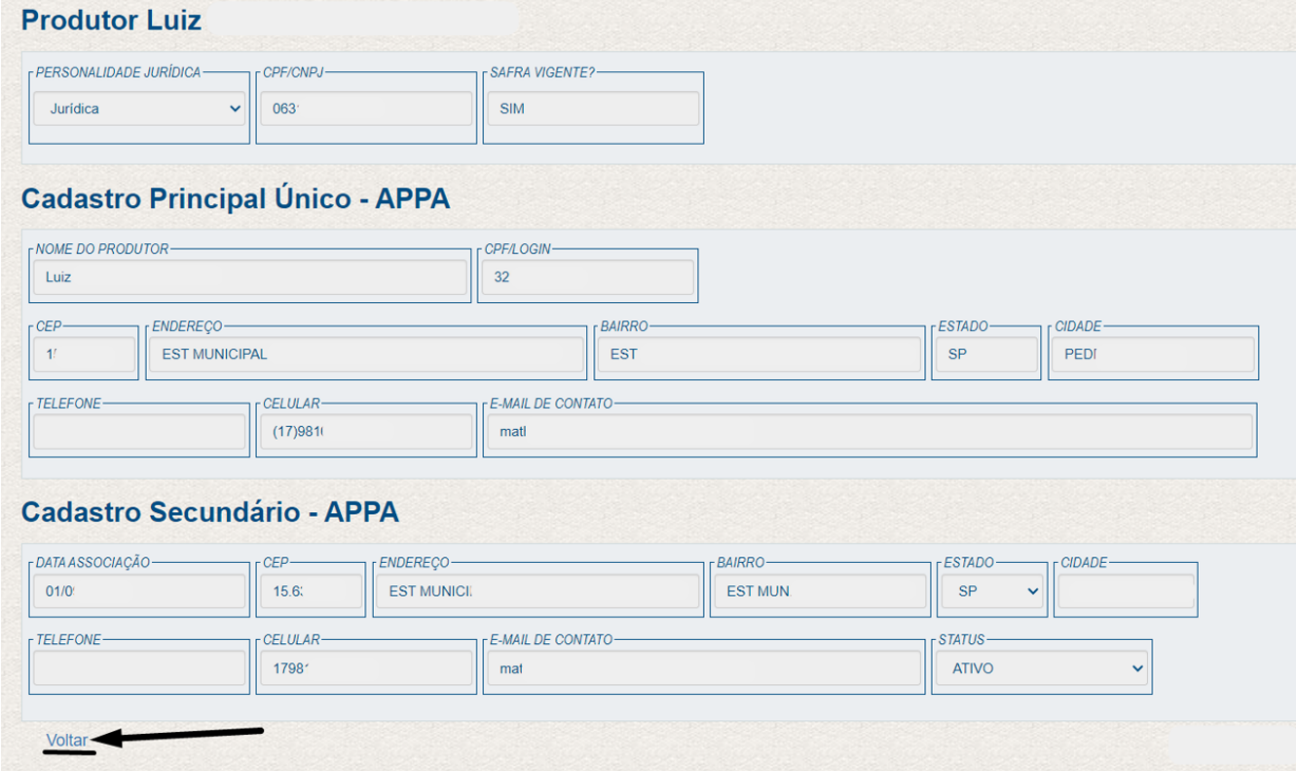Click the Nome do Produtor field
The width and height of the screenshot is (1296, 771).
(x=250, y=277)
